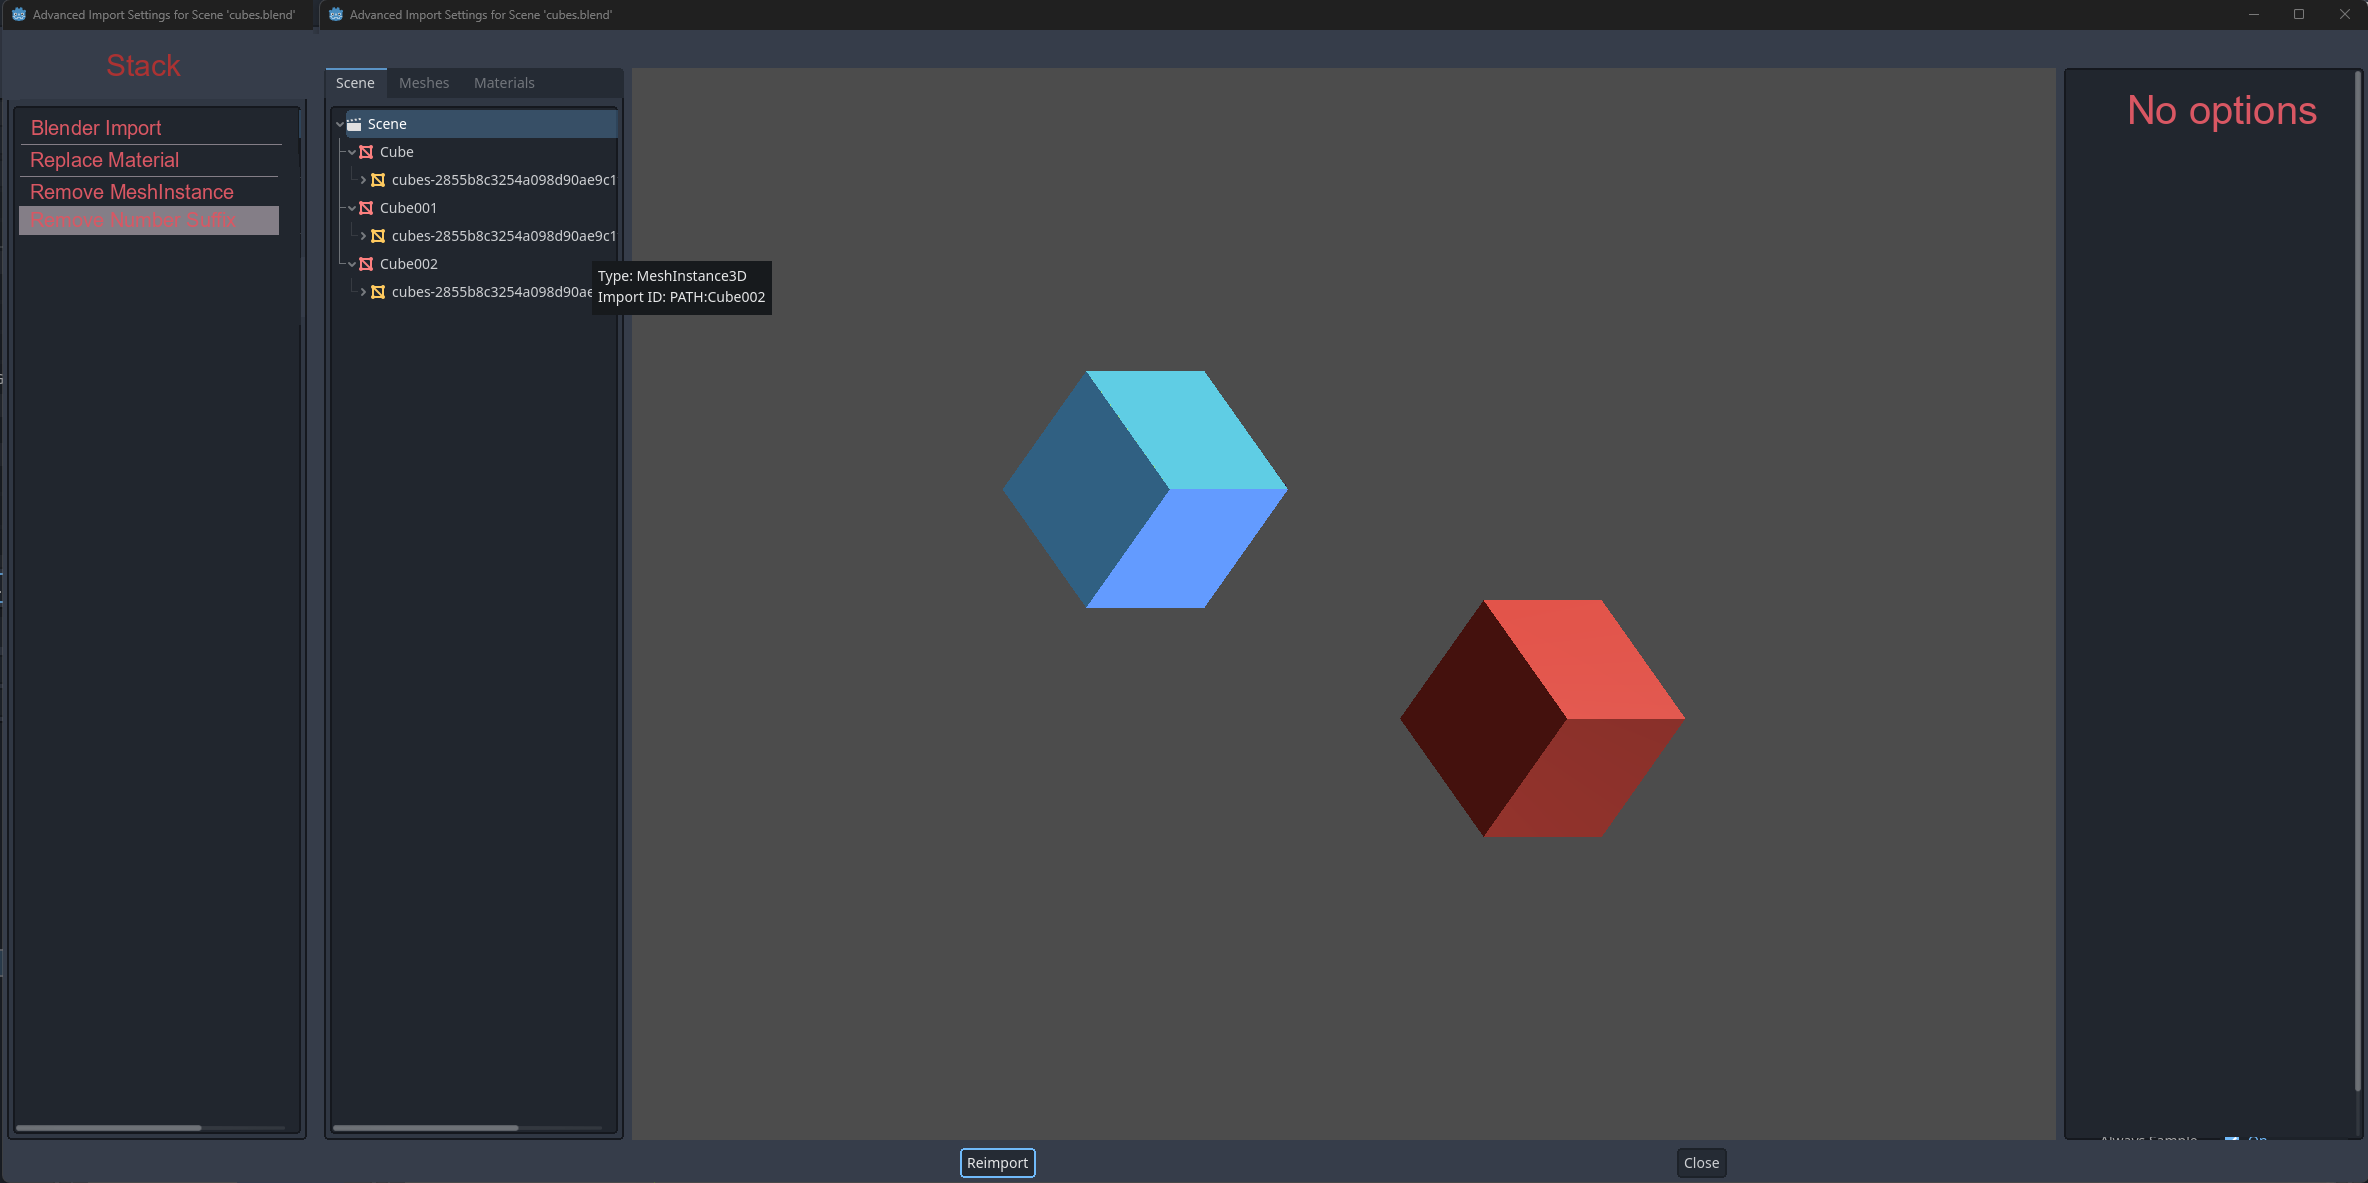Open the Materials tab
The image size is (2368, 1183).
pos(504,83)
